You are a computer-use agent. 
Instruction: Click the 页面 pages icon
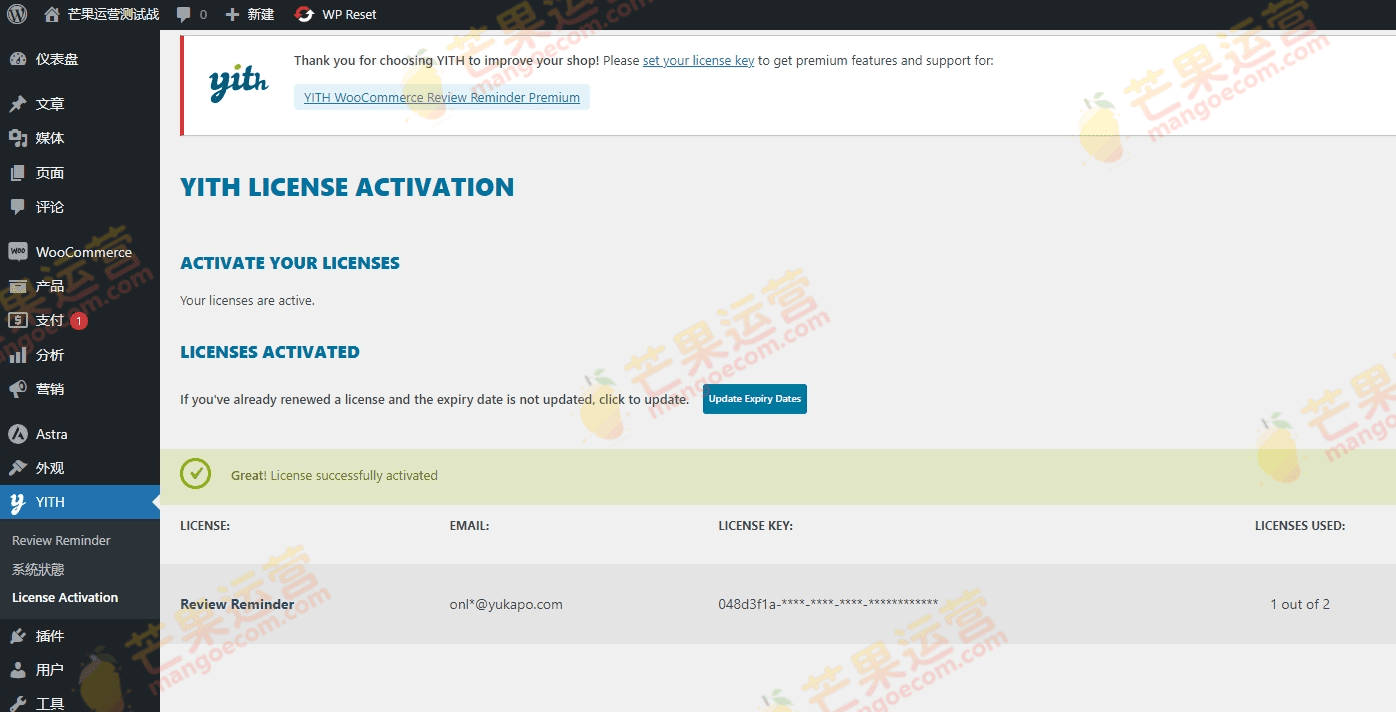pyautogui.click(x=18, y=173)
